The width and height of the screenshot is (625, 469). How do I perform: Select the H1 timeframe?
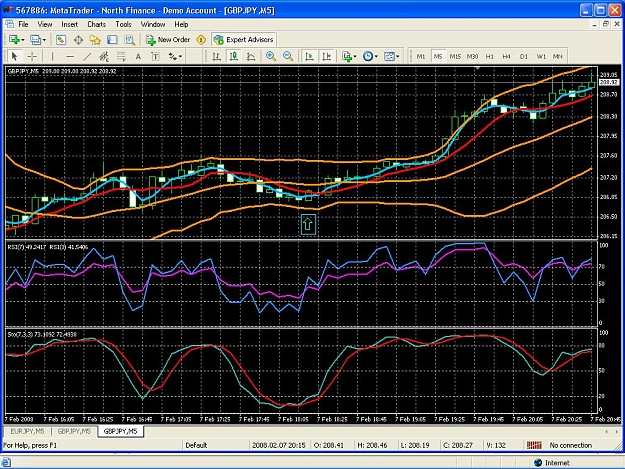489,57
